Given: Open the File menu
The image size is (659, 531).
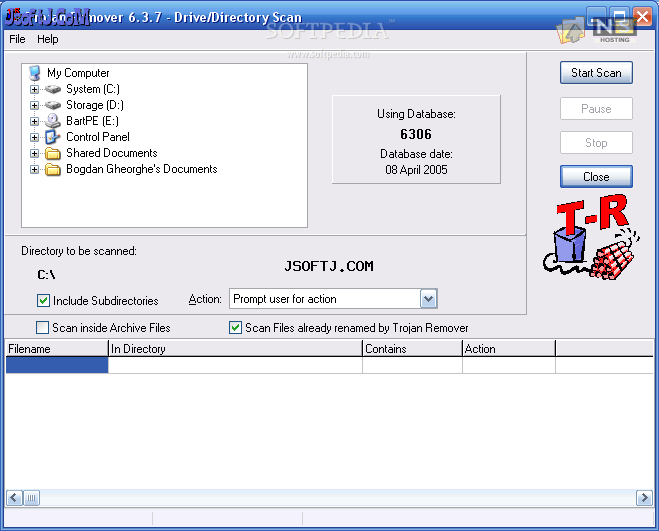Looking at the screenshot, I should pyautogui.click(x=17, y=39).
